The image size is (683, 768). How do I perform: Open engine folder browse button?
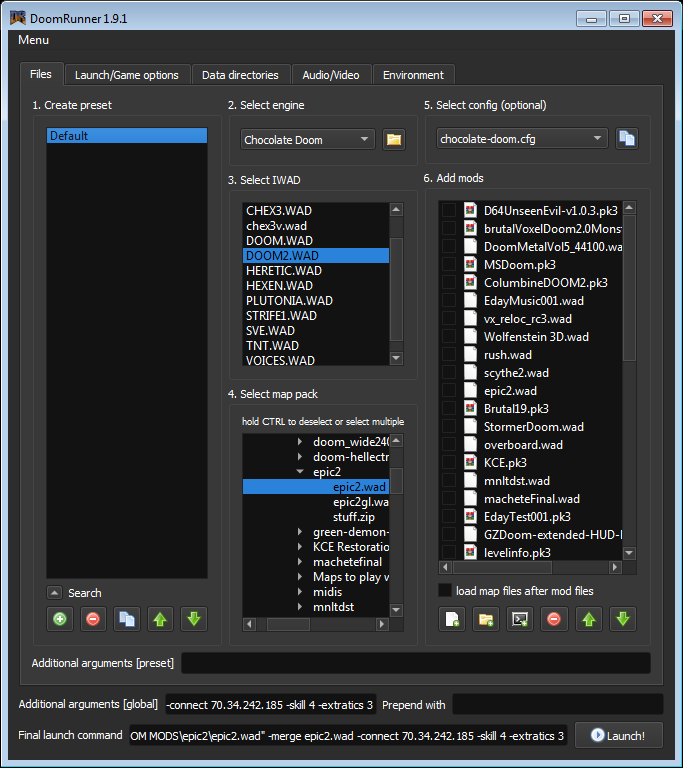click(x=394, y=140)
